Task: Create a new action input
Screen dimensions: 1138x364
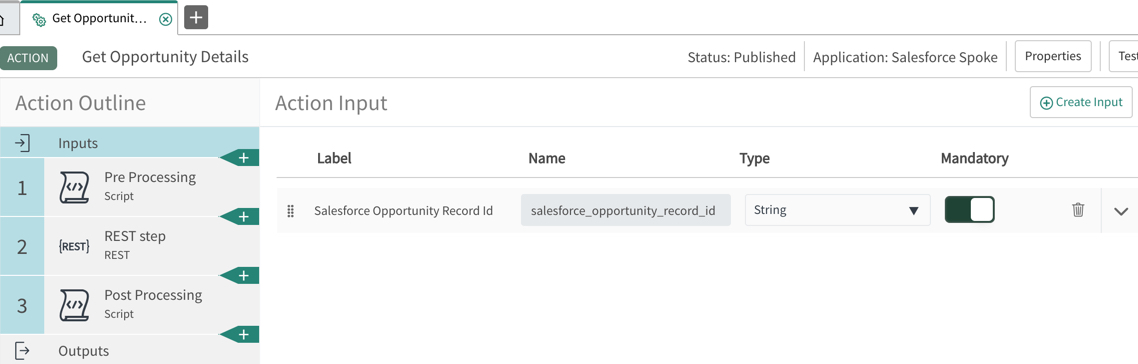Action: [1081, 102]
